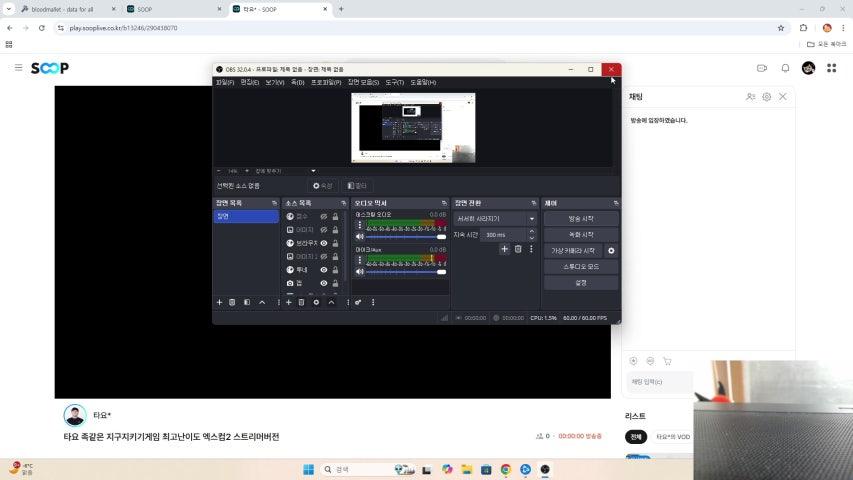Open the 장면 목록 toolbar three-dot overflow menu
The width and height of the screenshot is (853, 480).
click(279, 302)
